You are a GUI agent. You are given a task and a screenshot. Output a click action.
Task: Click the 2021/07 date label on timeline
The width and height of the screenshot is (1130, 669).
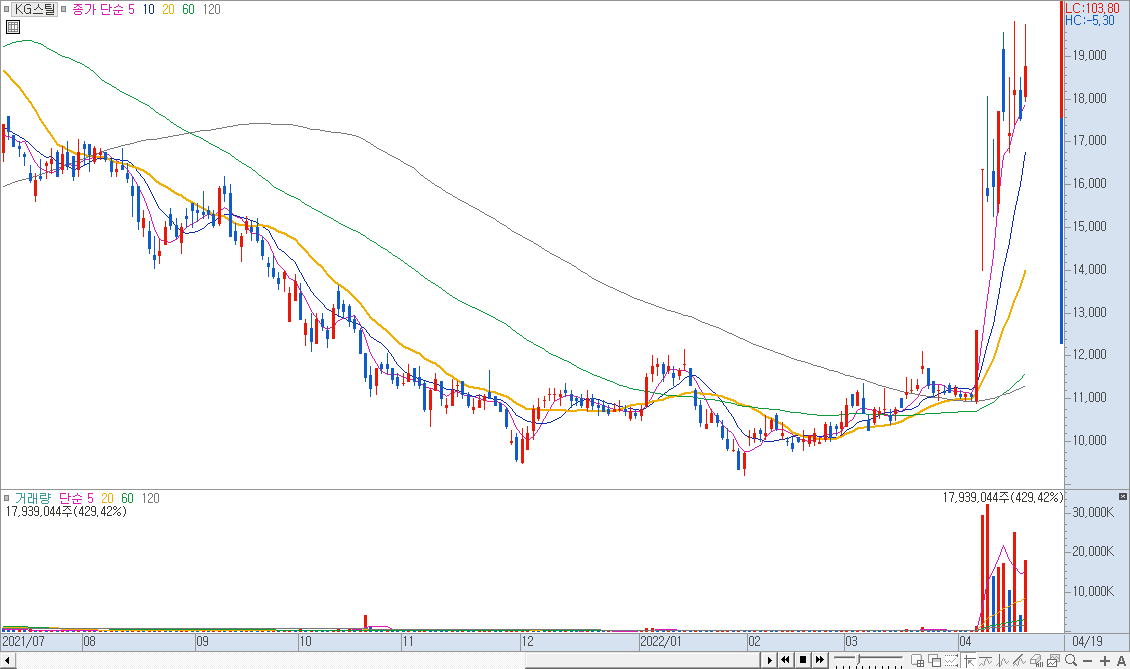[x=23, y=642]
